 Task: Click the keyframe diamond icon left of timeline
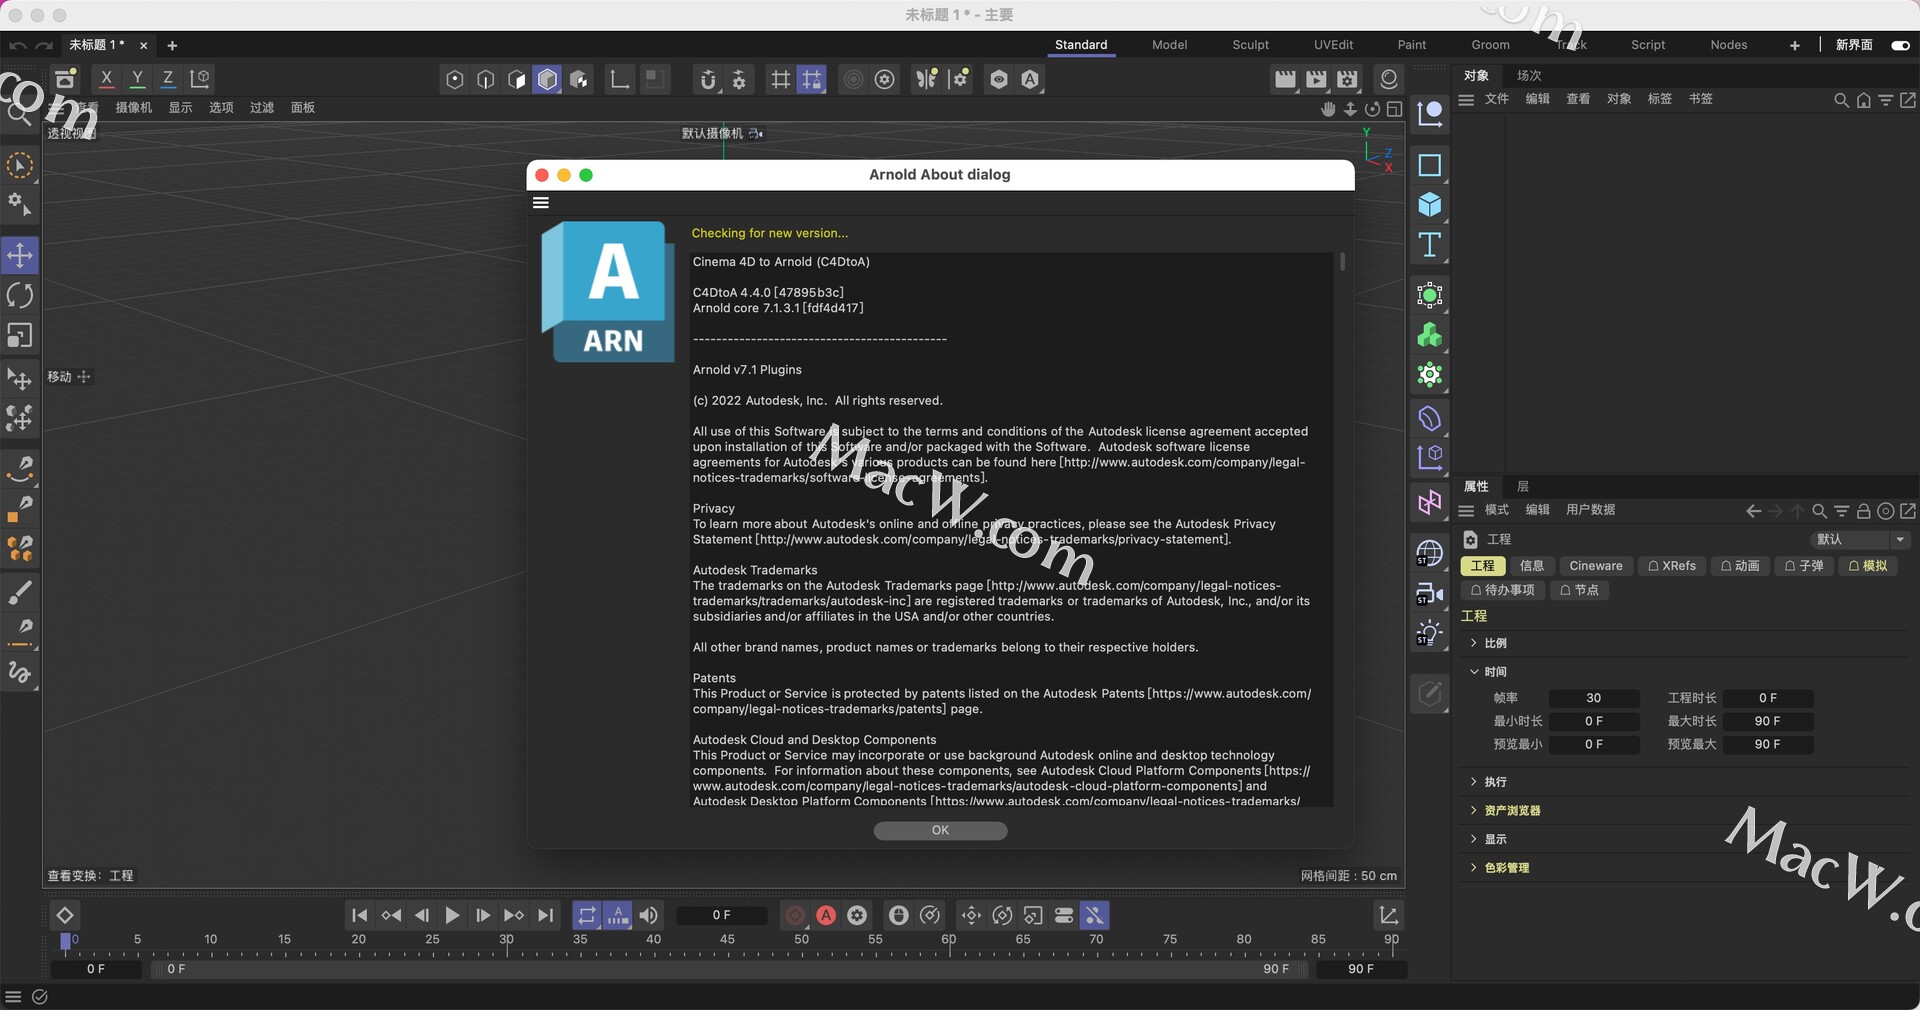pyautogui.click(x=64, y=915)
